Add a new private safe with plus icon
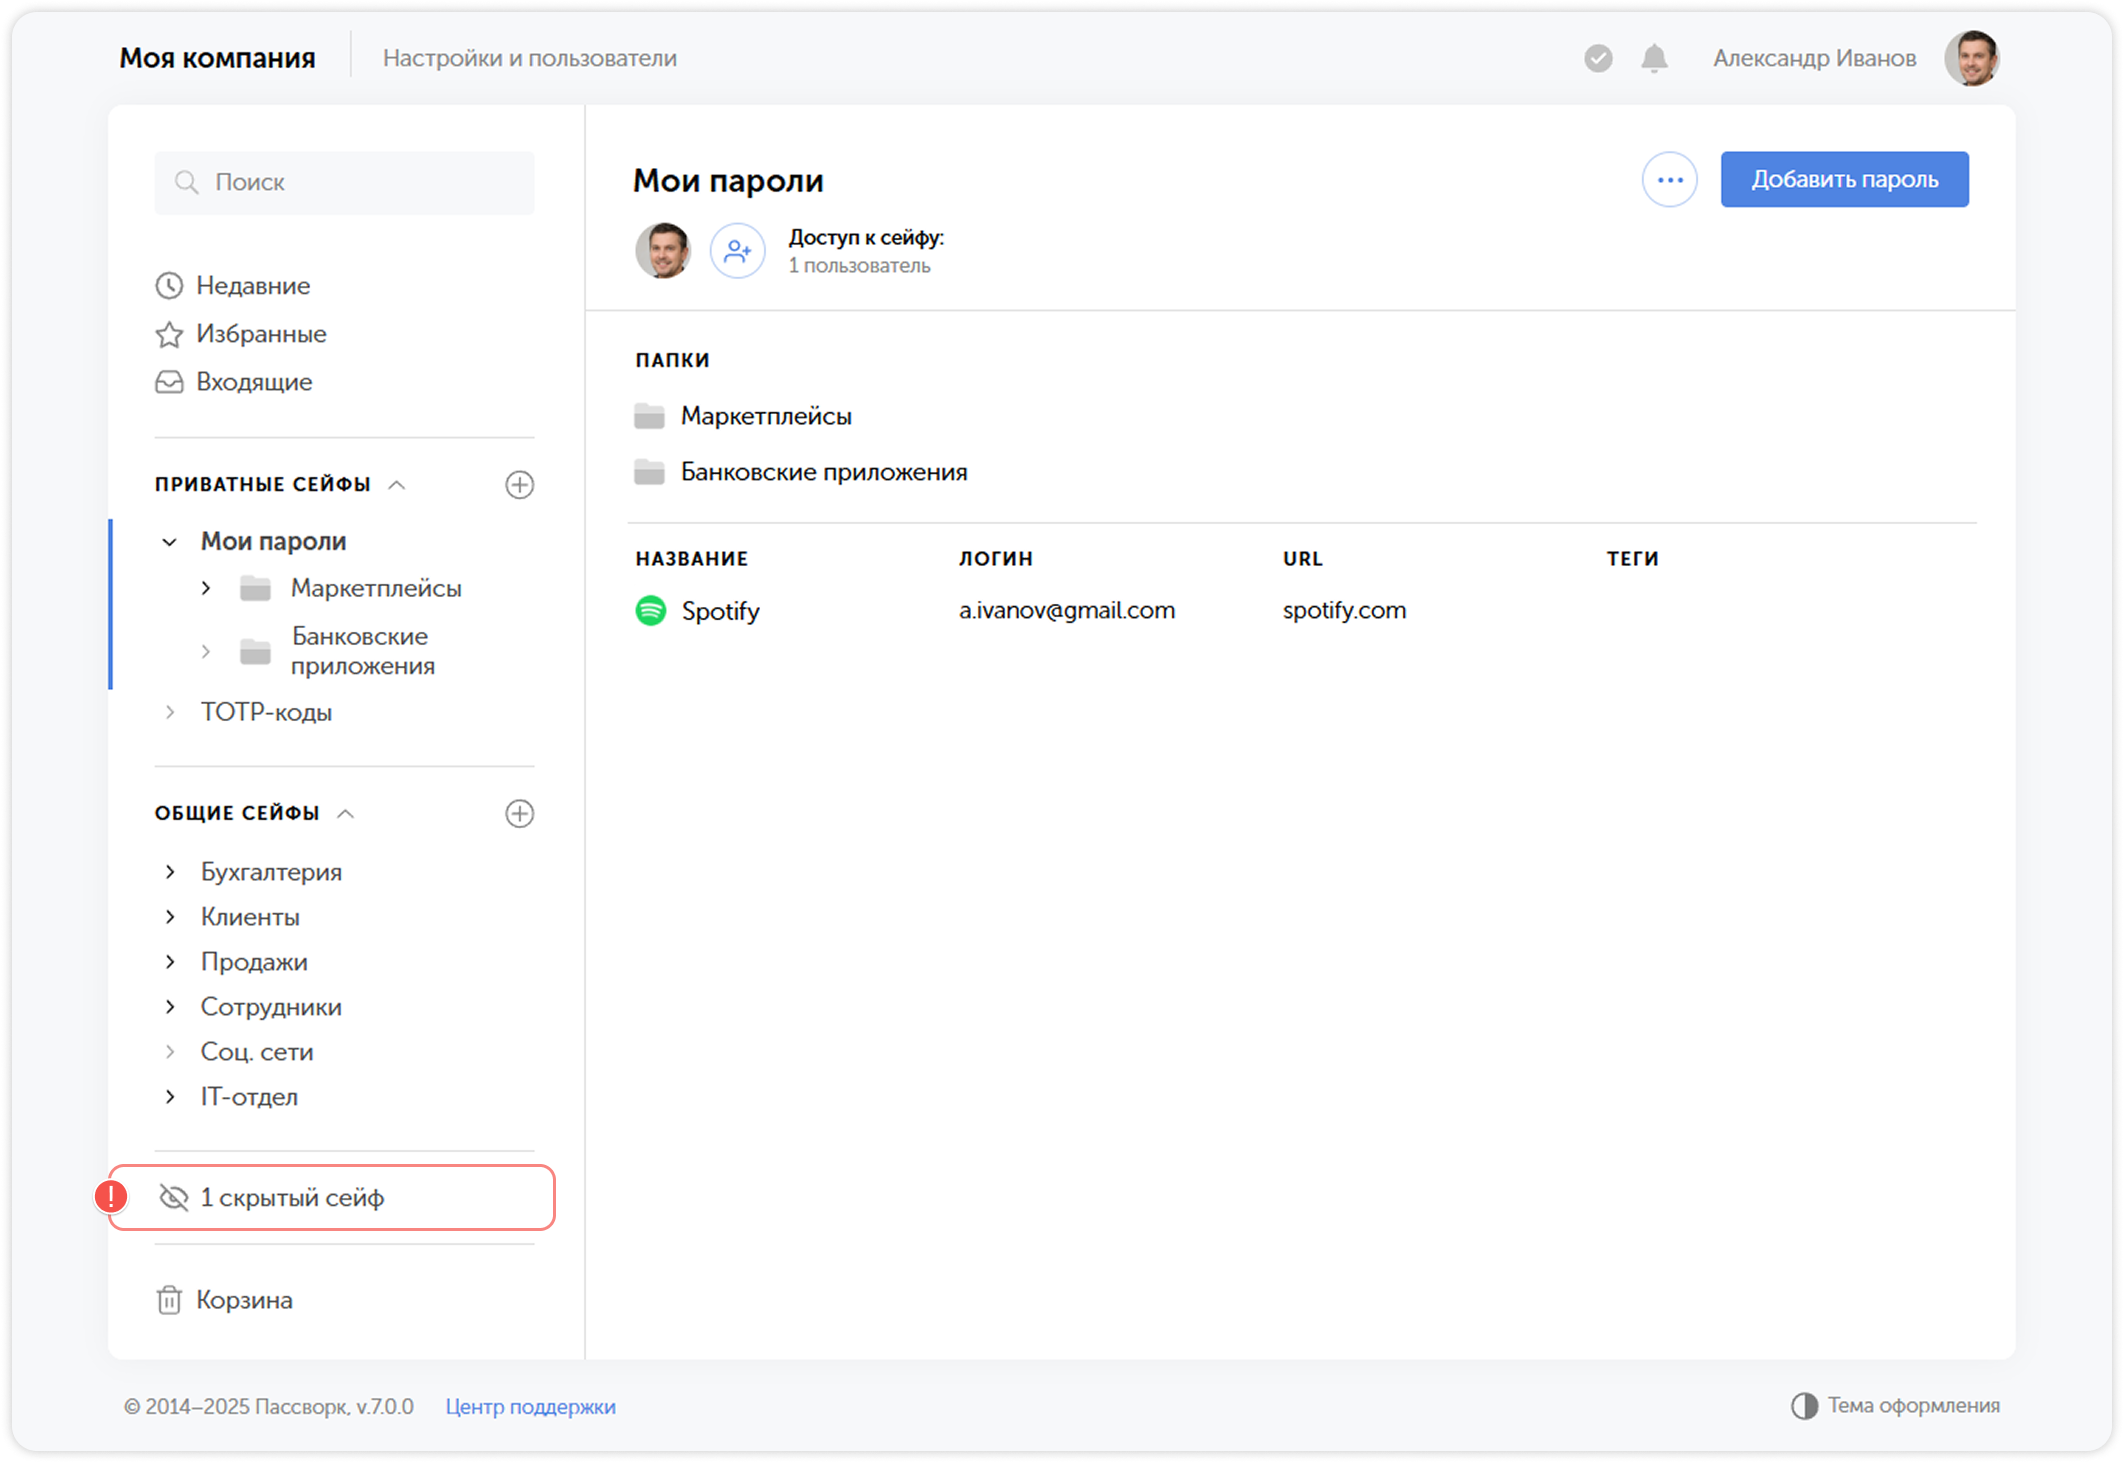This screenshot has height=1463, width=2124. (x=519, y=485)
